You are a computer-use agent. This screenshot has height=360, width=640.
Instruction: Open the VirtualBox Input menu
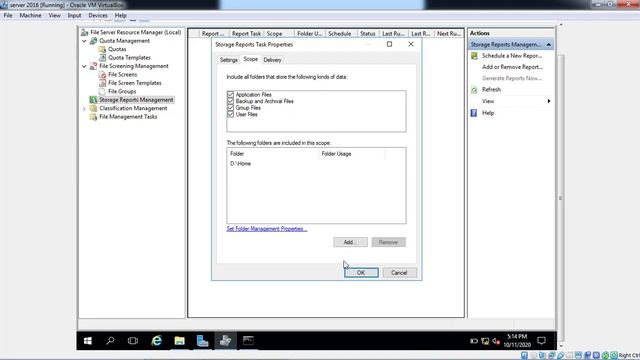(x=74, y=16)
